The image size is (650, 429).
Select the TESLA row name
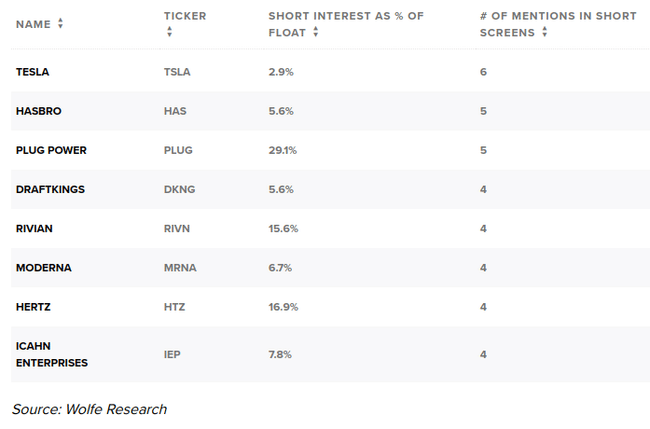pyautogui.click(x=33, y=72)
